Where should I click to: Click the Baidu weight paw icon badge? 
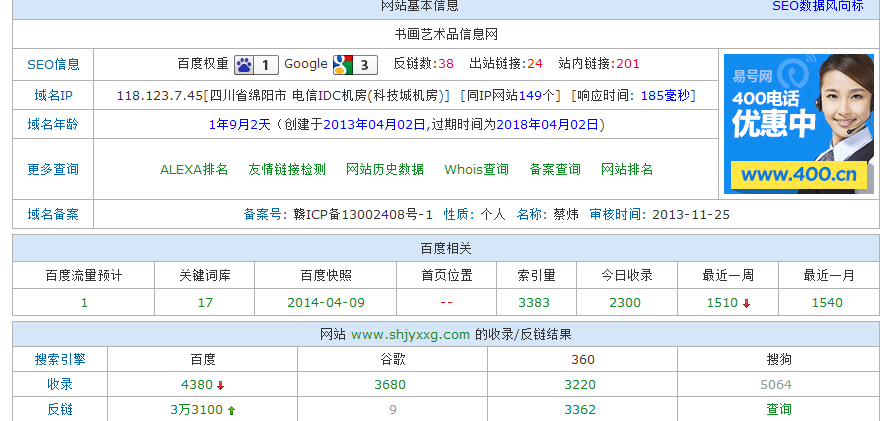256,65
